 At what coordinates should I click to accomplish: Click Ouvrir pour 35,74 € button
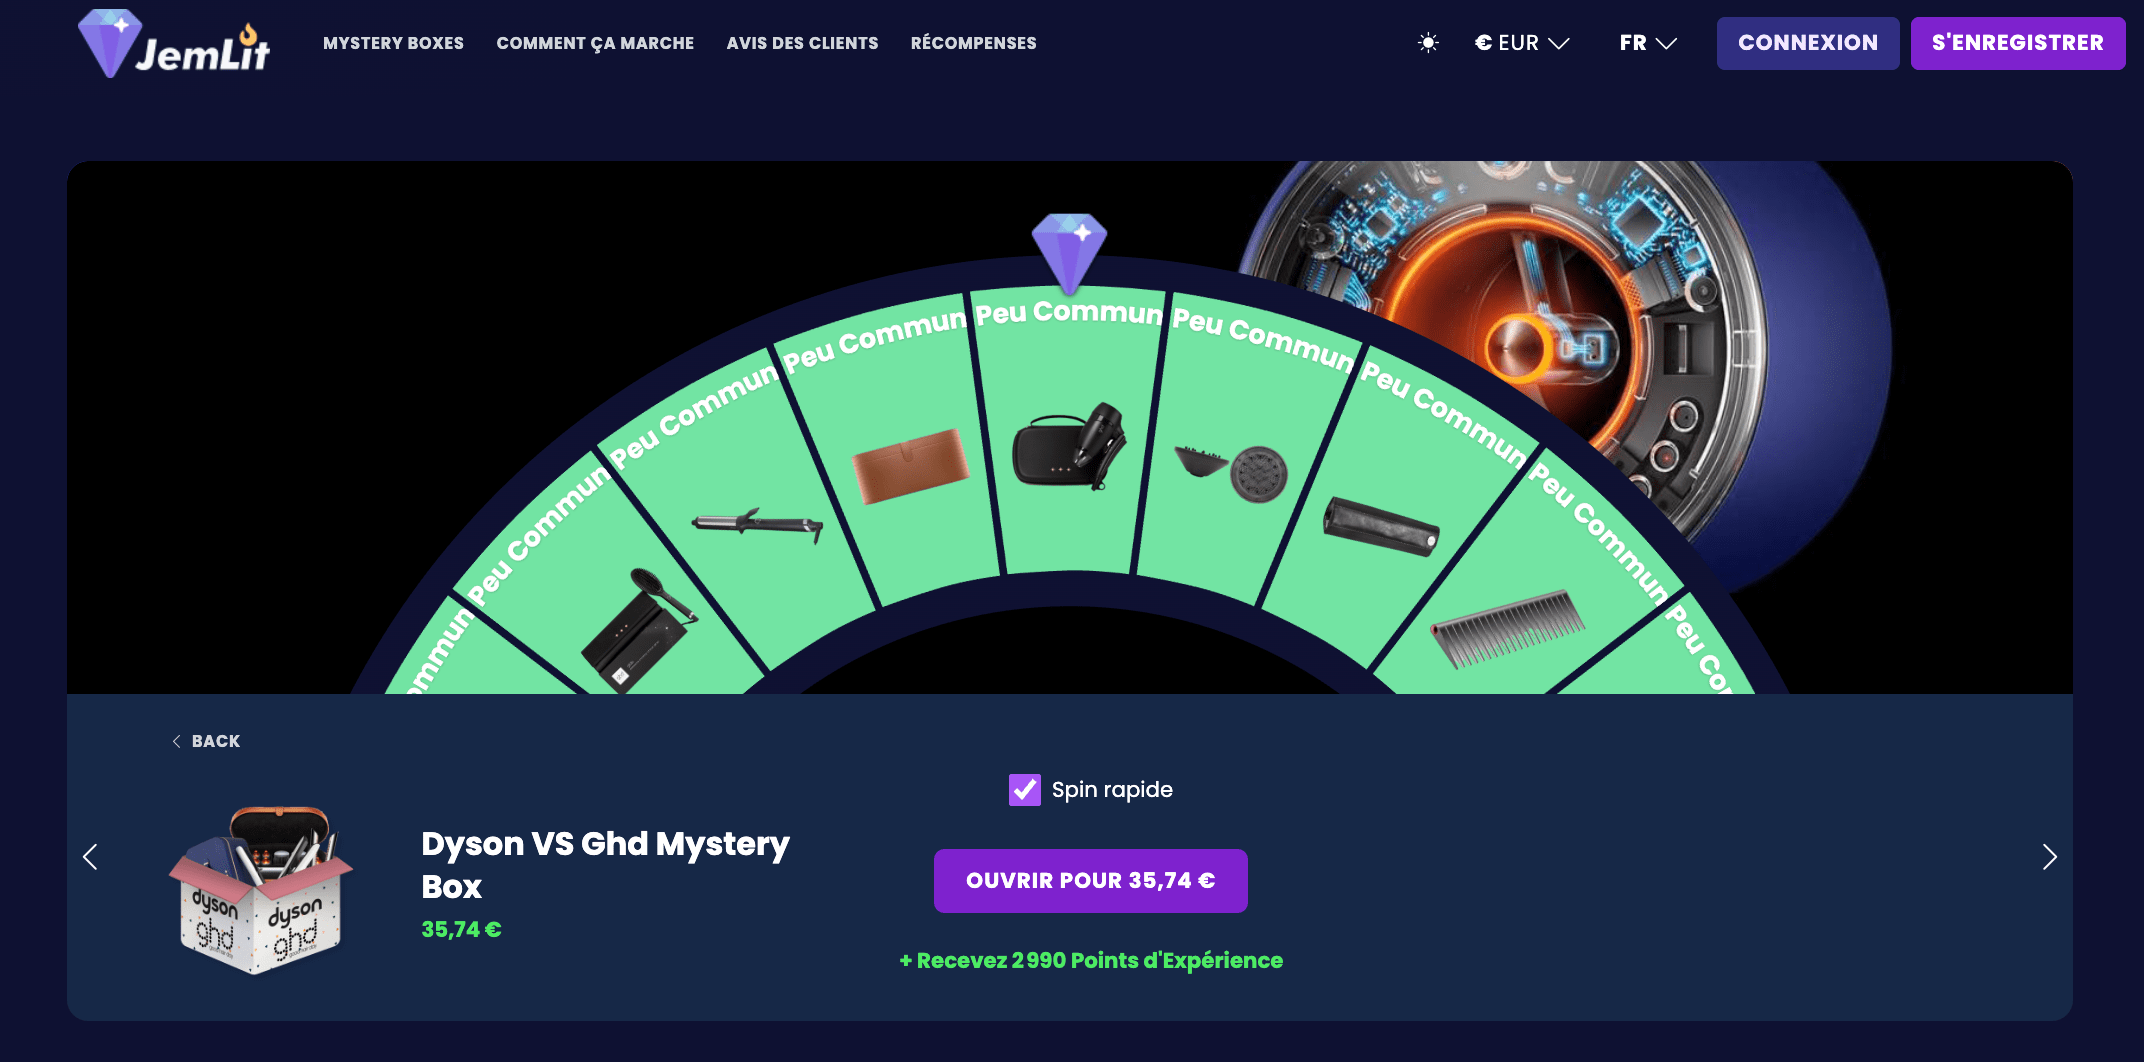tap(1091, 881)
